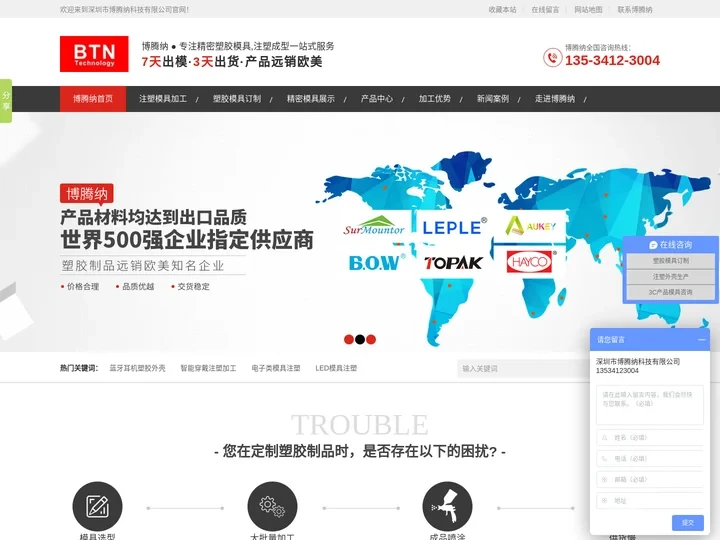Click the red BTN Technology logo

click(x=94, y=54)
